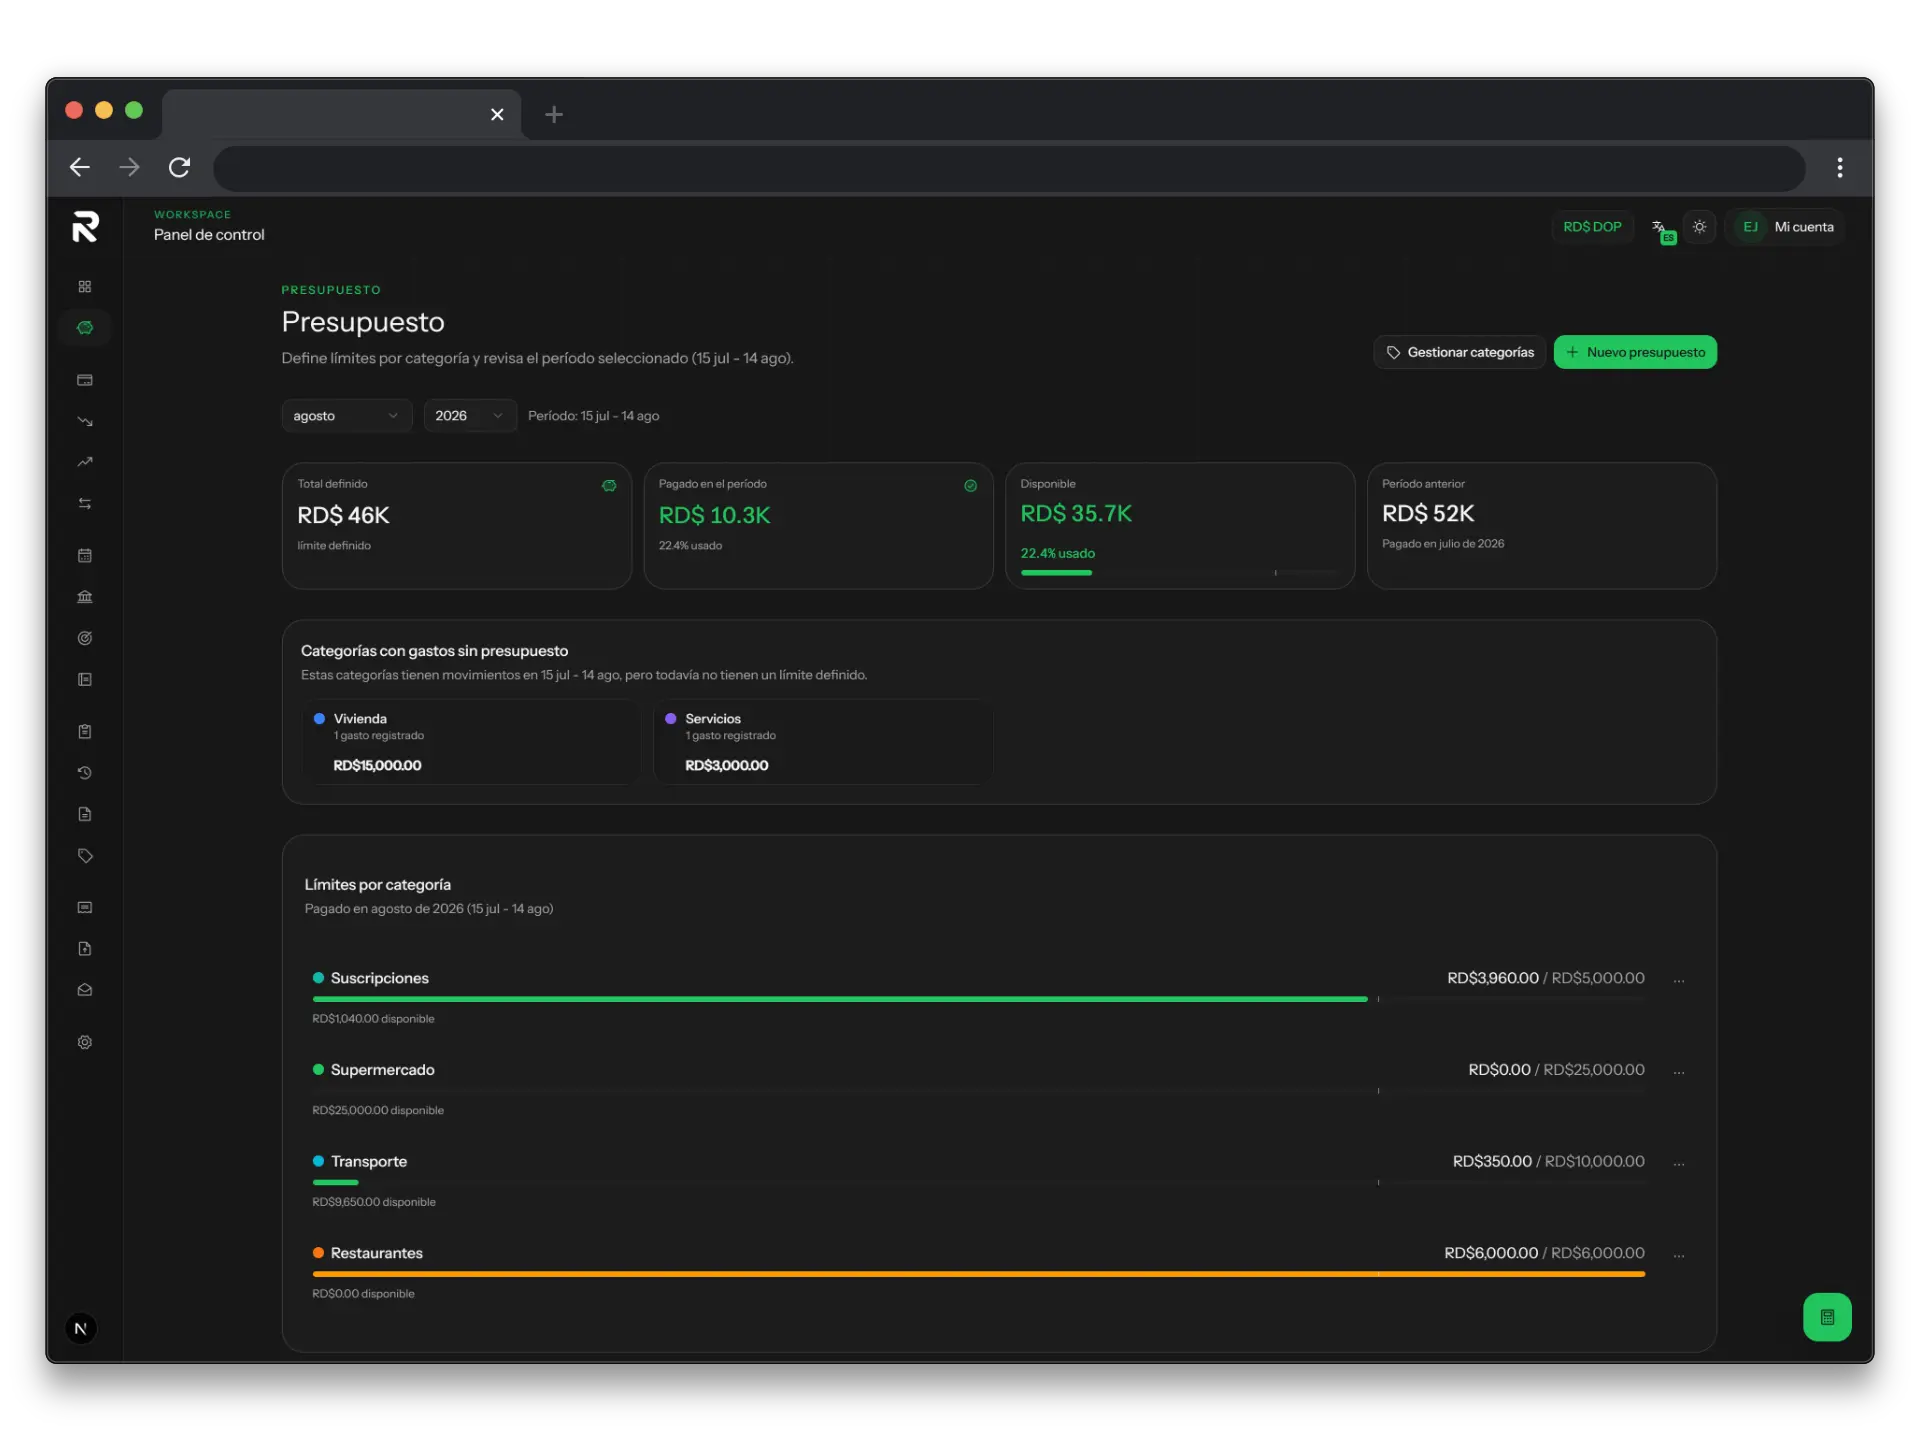
Task: Open the downward trend expenses icon
Action: (x=85, y=421)
